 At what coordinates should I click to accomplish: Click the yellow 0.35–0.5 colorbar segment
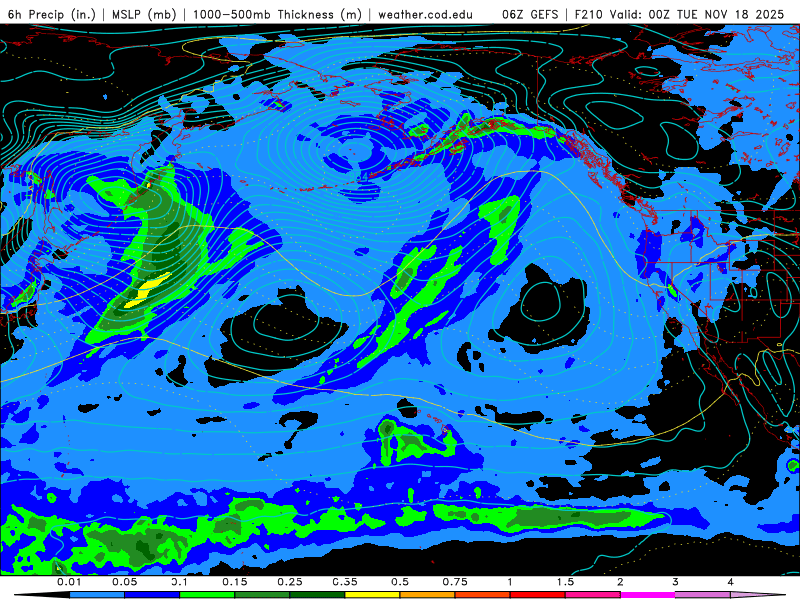click(372, 595)
